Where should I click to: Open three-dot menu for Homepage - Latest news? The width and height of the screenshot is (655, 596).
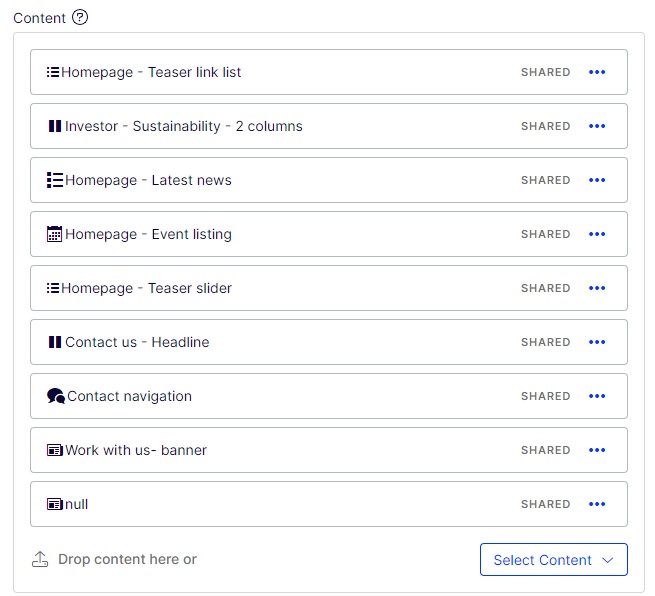coord(597,180)
